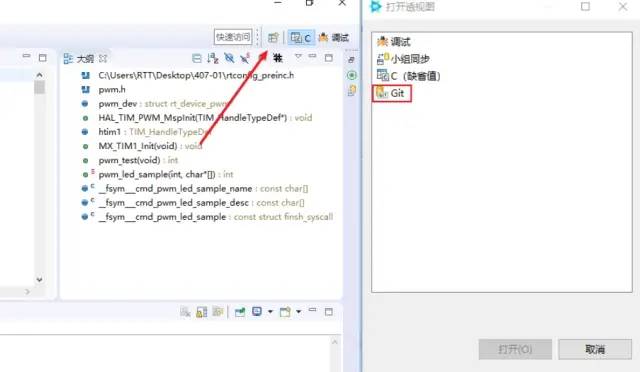Click Display Selected Console monitor icon

[x=257, y=312]
